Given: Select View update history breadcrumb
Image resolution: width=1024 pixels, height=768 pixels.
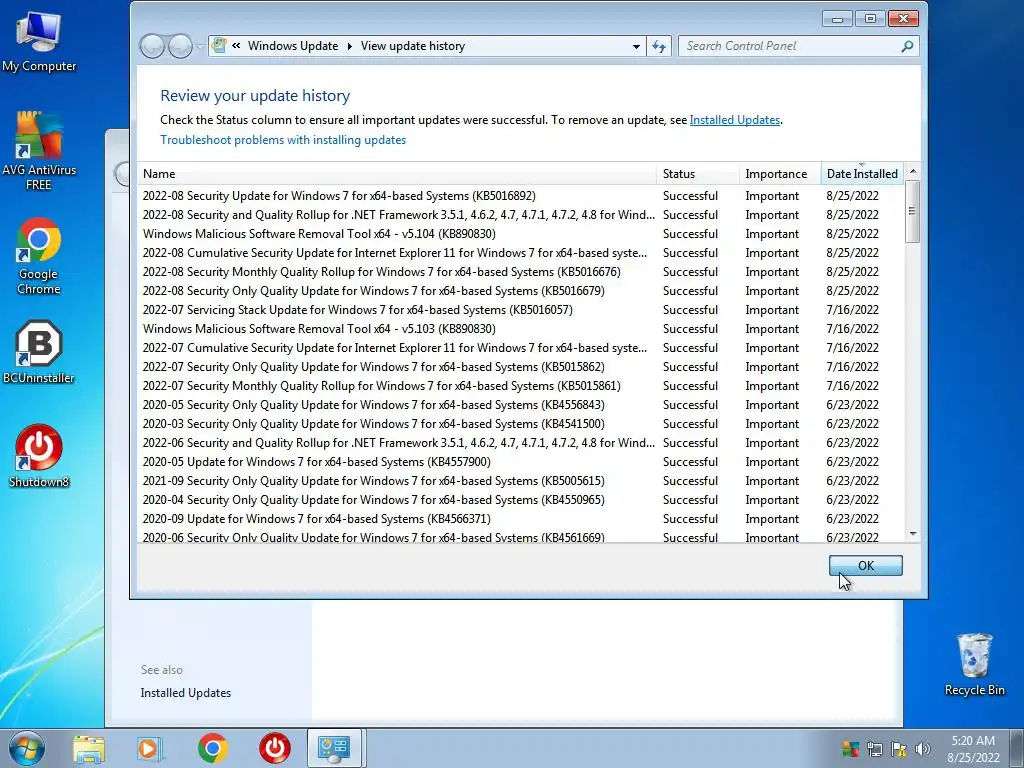Looking at the screenshot, I should tap(413, 46).
